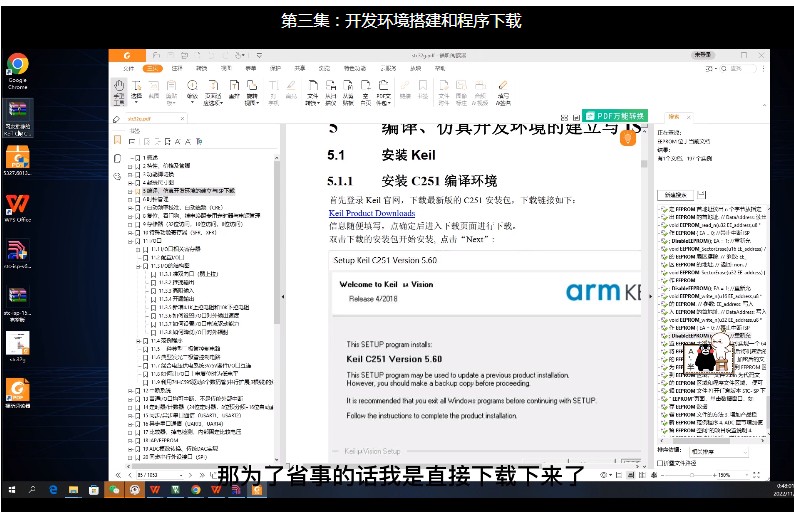Open Microsoft Edge from taskbar
794x512 pixels.
(53, 490)
